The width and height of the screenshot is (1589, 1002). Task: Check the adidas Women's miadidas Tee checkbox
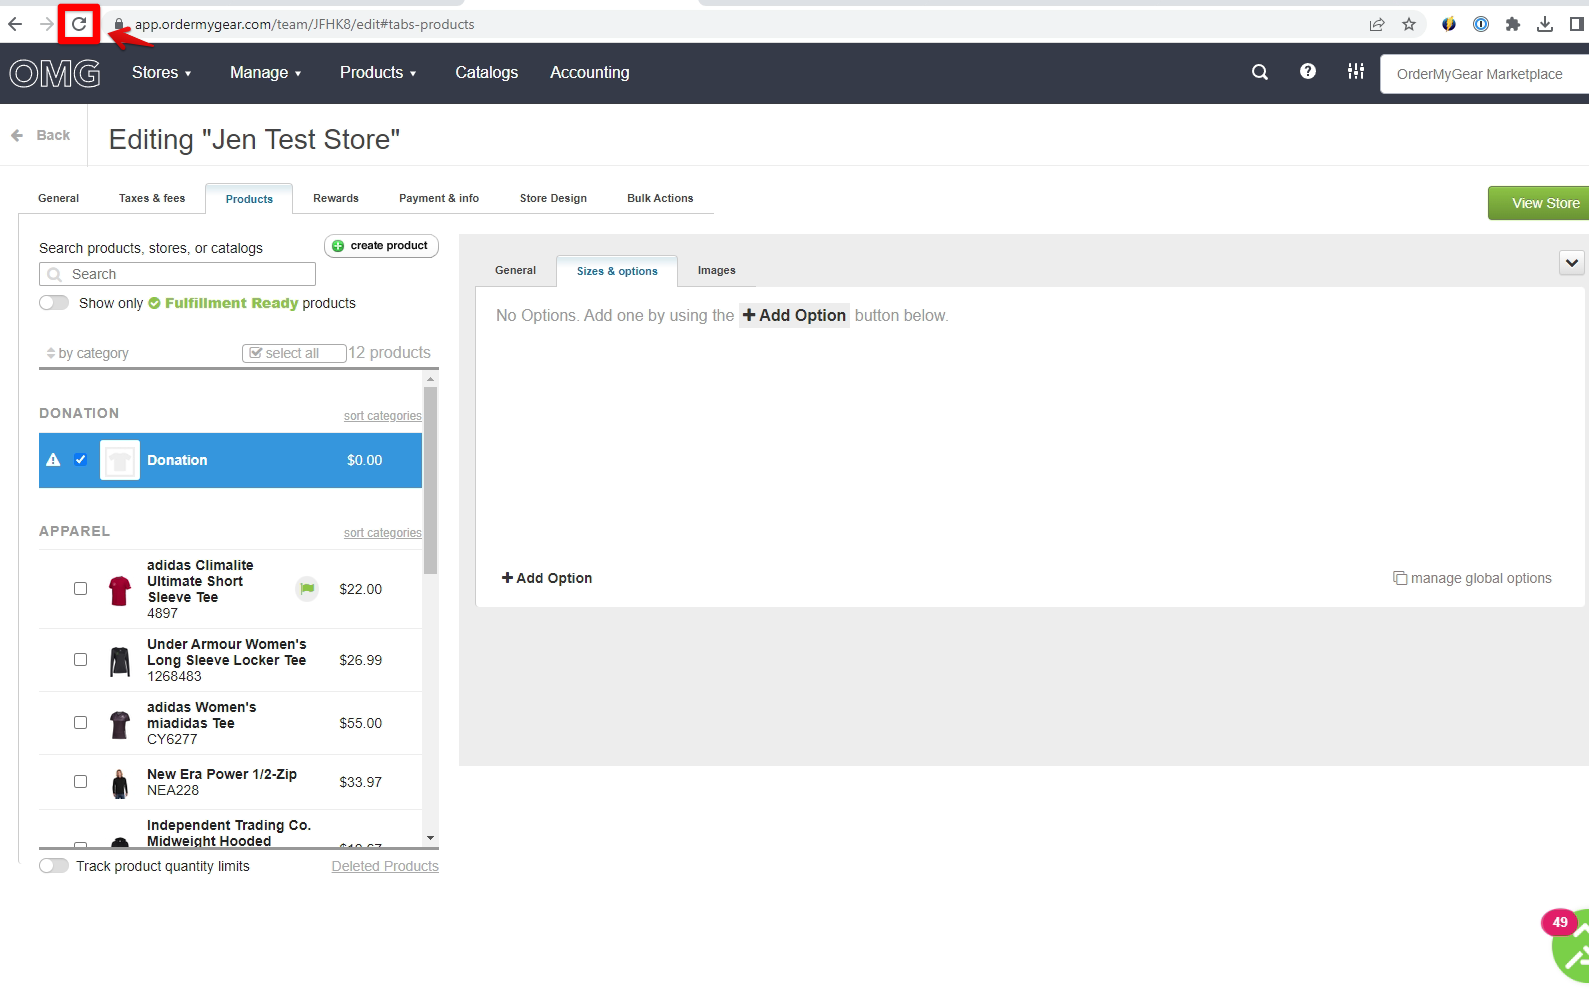81,723
